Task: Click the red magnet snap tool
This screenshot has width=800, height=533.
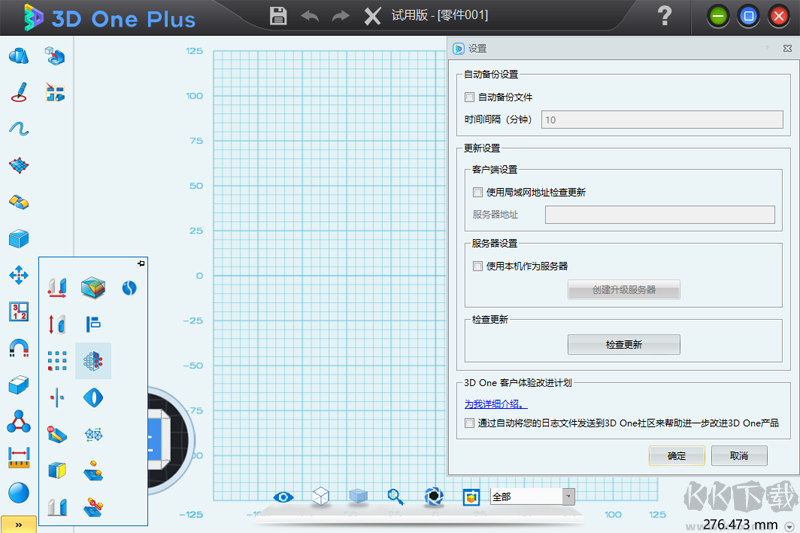Action: point(19,348)
